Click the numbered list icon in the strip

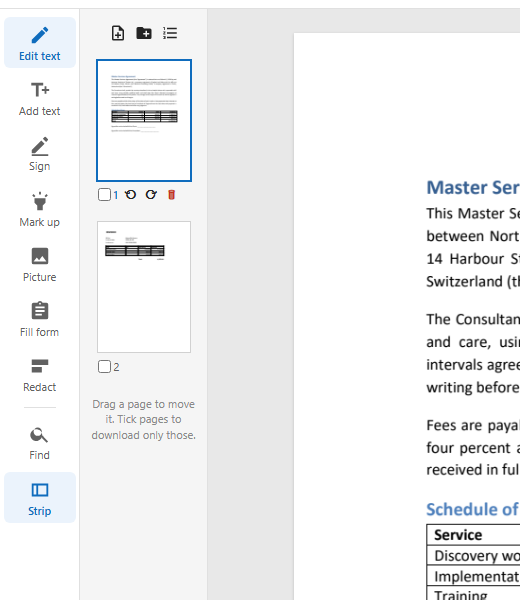(170, 33)
